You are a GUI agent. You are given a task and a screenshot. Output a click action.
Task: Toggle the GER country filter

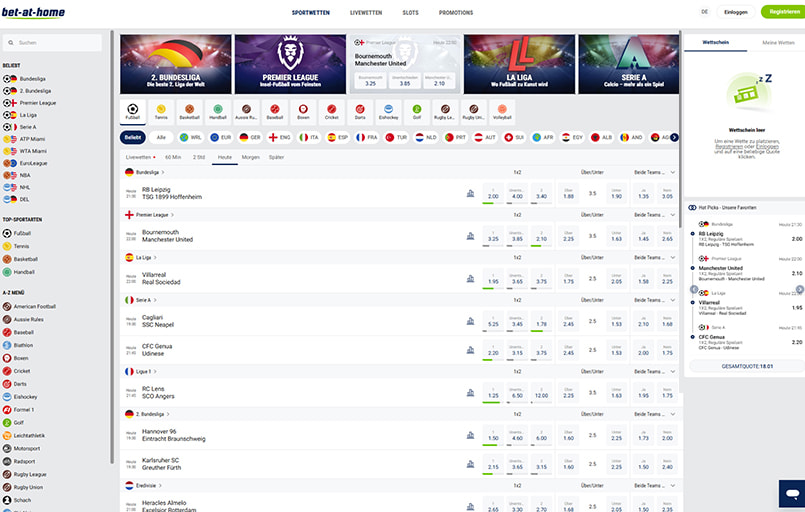click(250, 138)
